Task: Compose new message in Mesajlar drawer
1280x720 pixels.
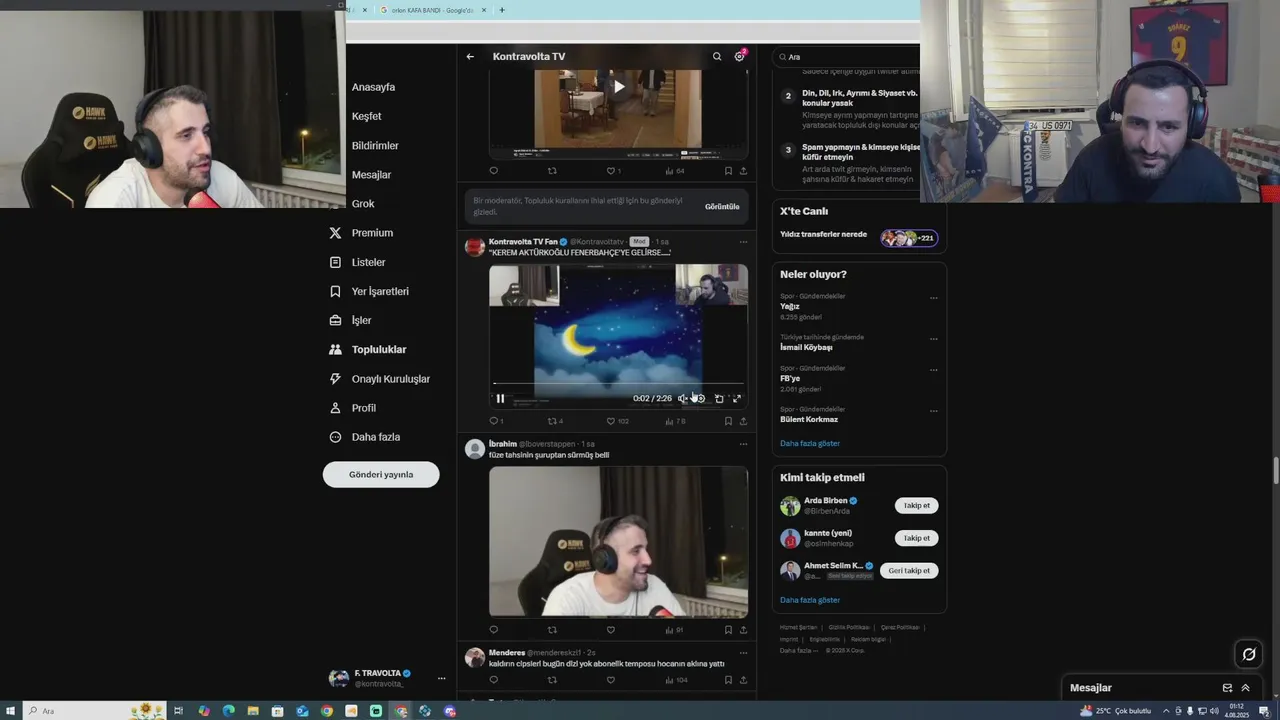Action: point(1227,688)
